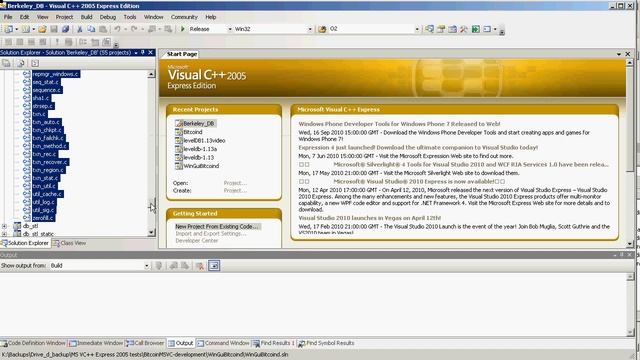The height and width of the screenshot is (360, 640).
Task: Click Windows Phone Developer Tools news headline
Action: coord(399,124)
